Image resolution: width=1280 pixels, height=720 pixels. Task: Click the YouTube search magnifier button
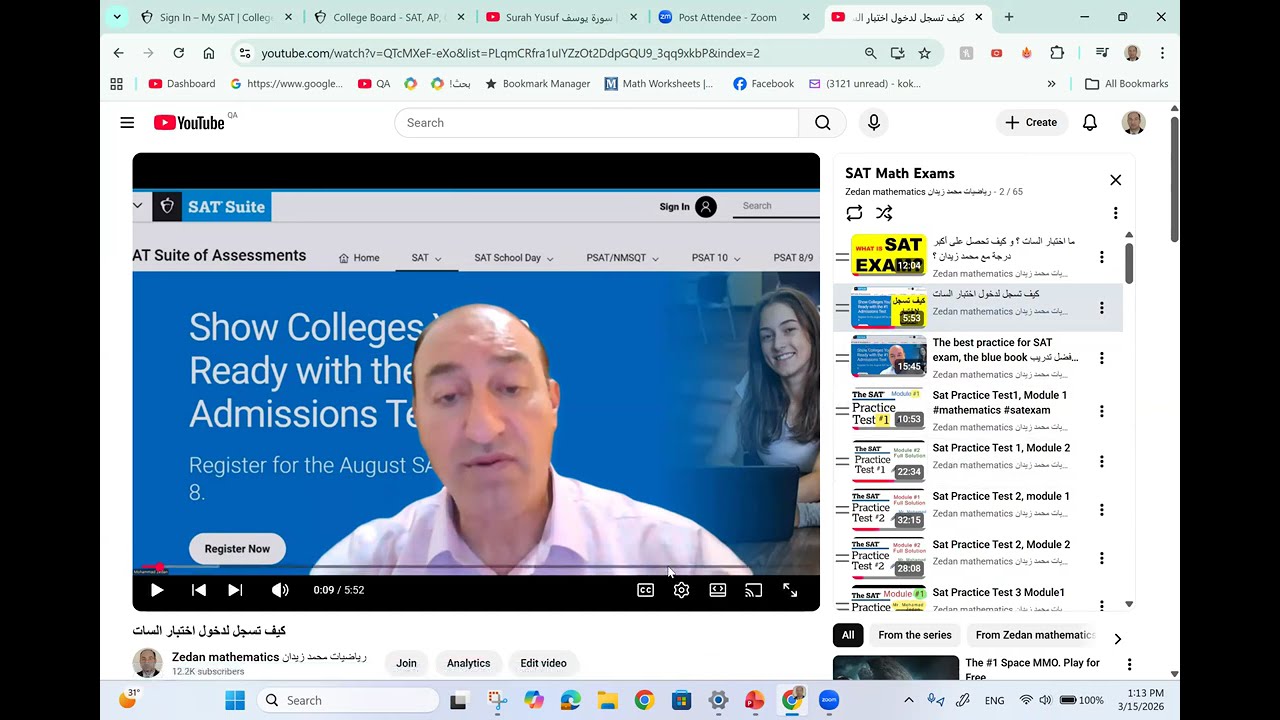point(822,123)
